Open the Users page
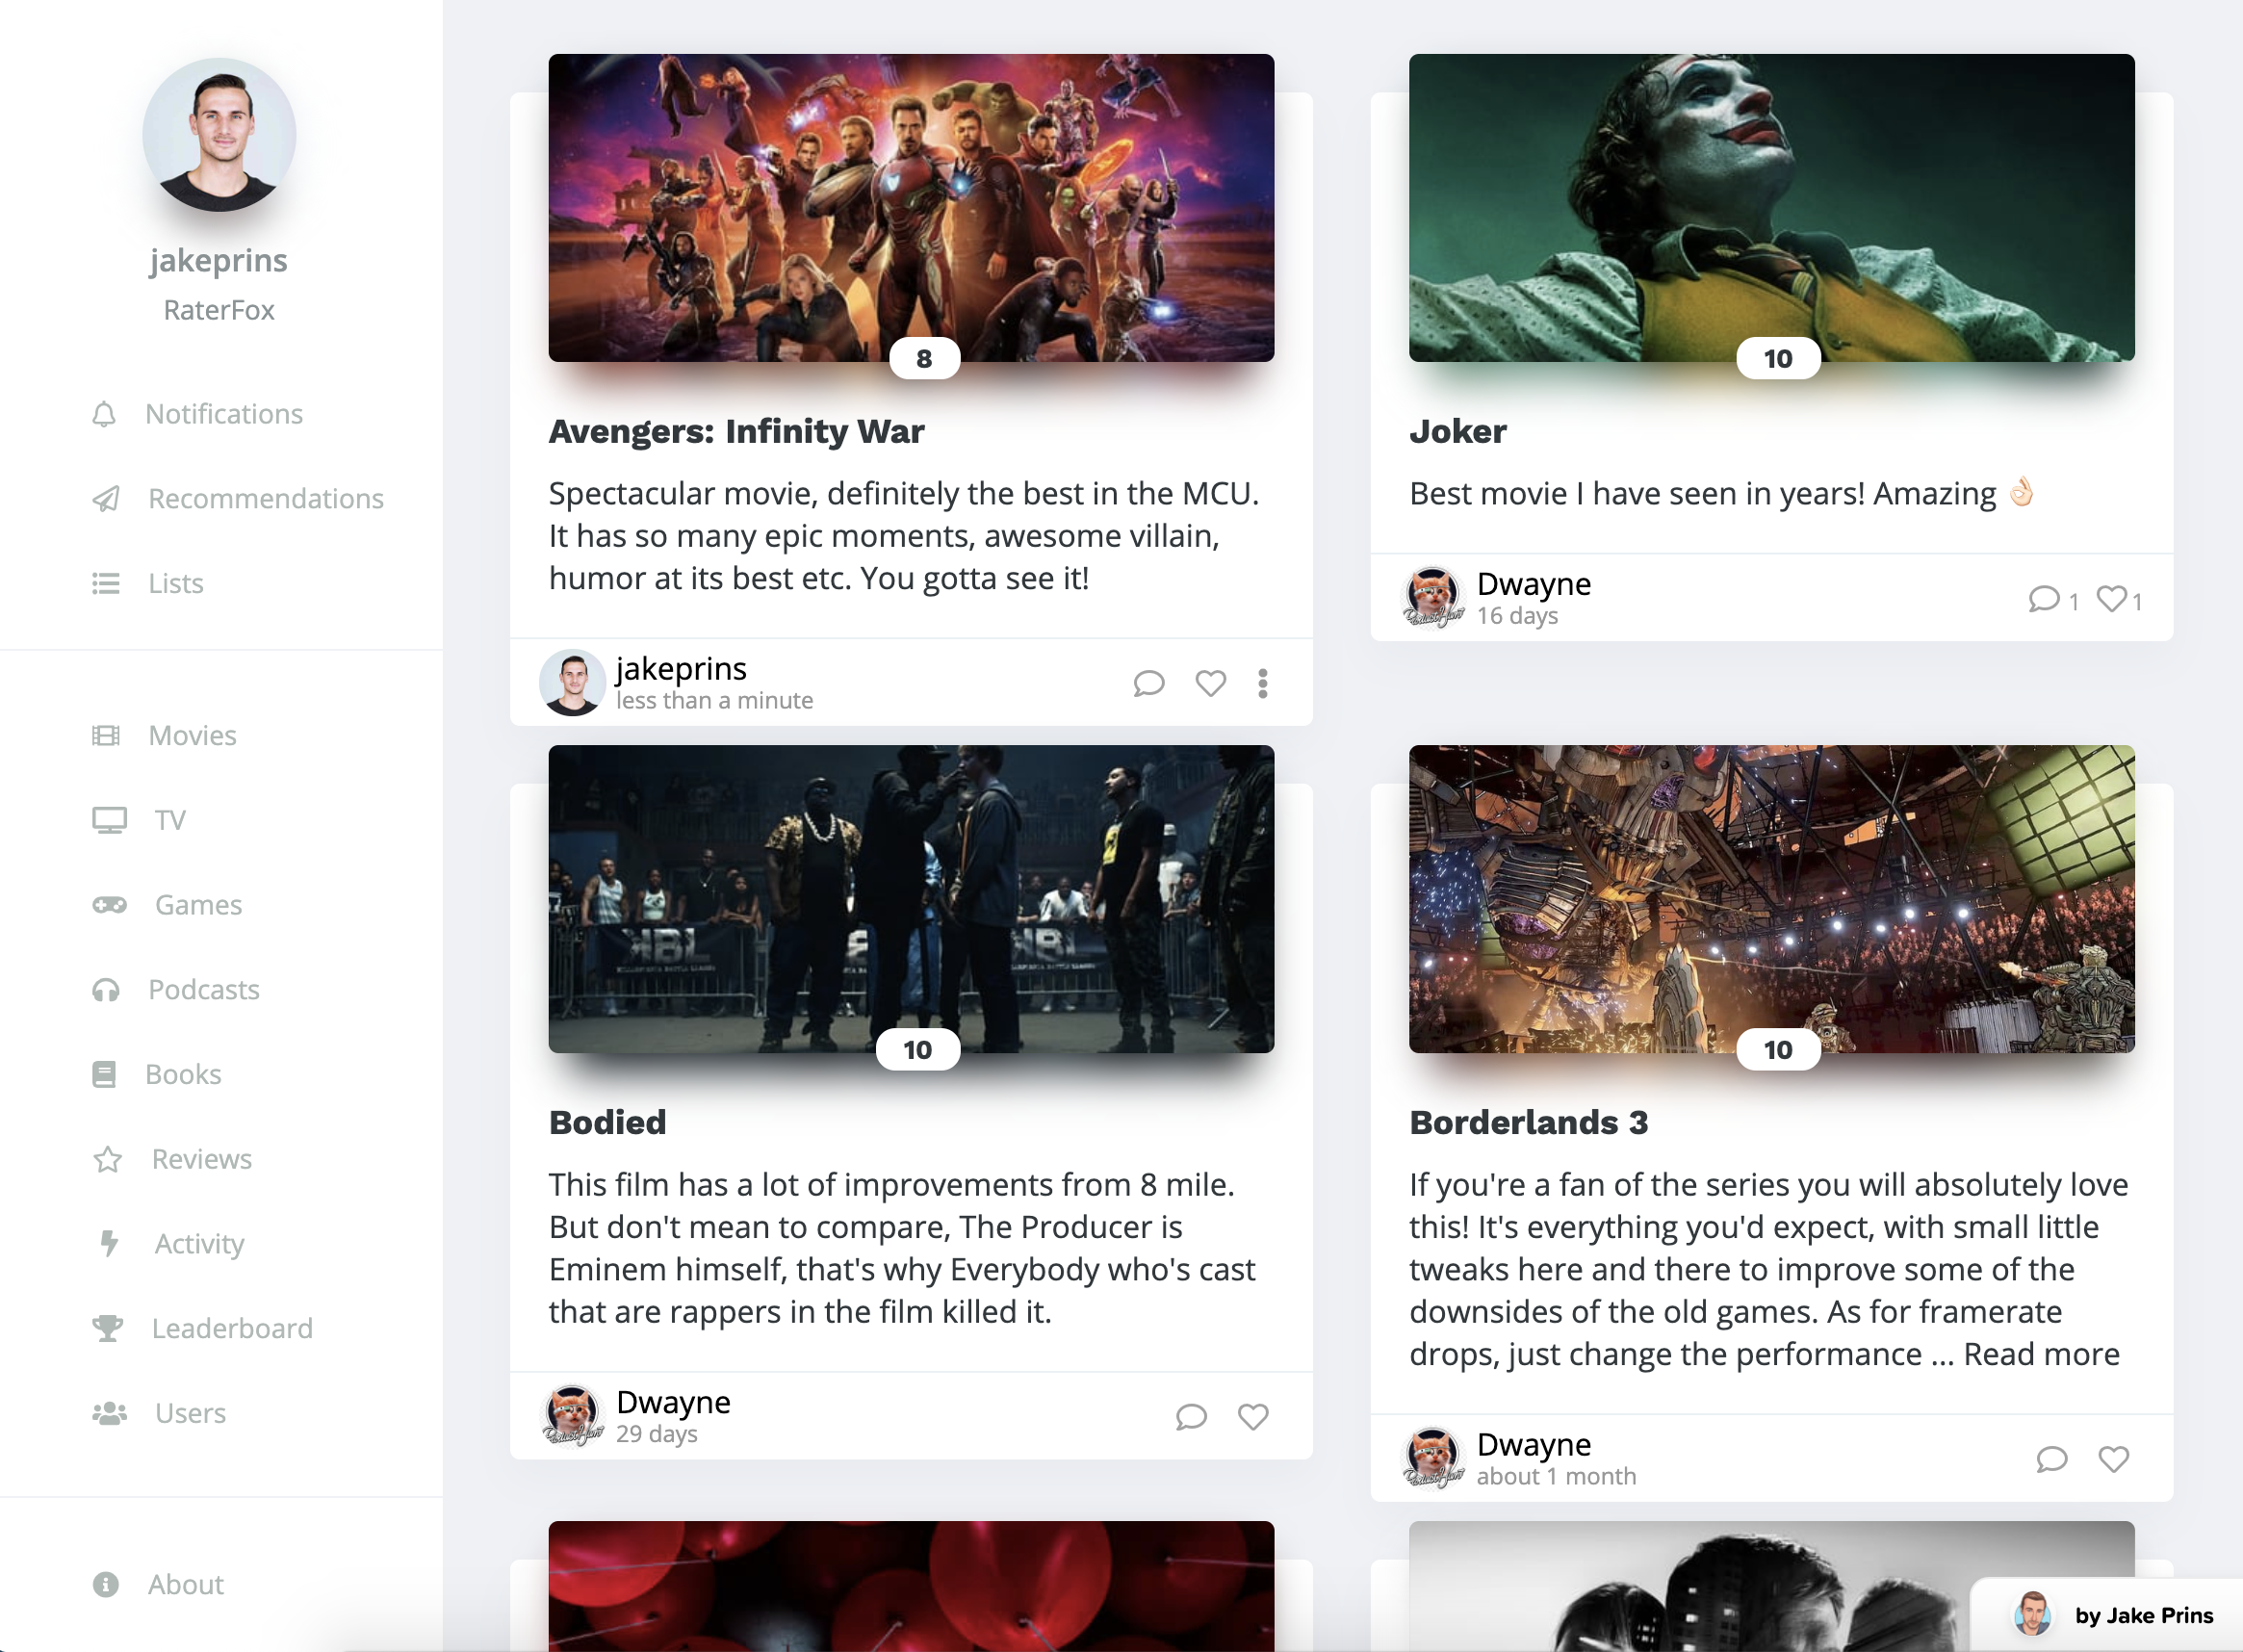 point(189,1413)
